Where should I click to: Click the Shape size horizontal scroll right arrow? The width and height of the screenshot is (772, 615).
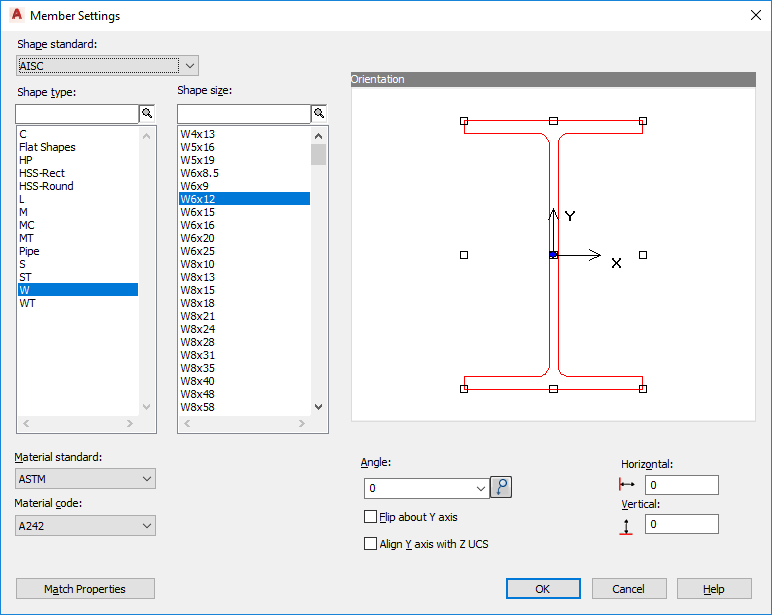[x=301, y=423]
